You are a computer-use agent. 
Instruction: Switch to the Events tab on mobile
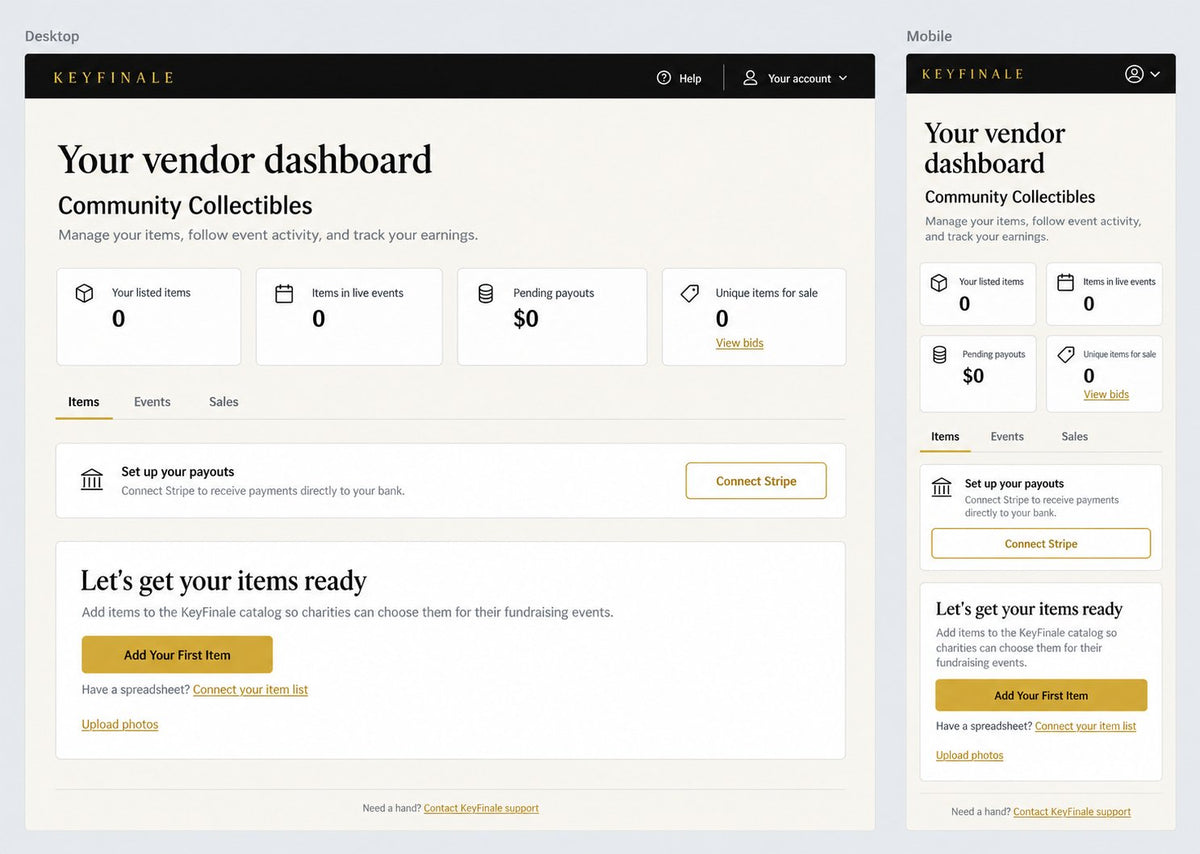(x=1007, y=437)
